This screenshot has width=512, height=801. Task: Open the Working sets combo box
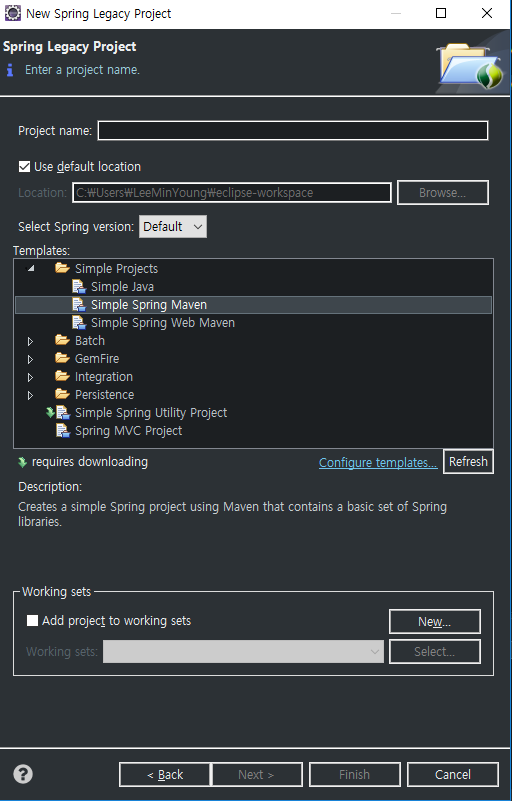click(x=243, y=651)
